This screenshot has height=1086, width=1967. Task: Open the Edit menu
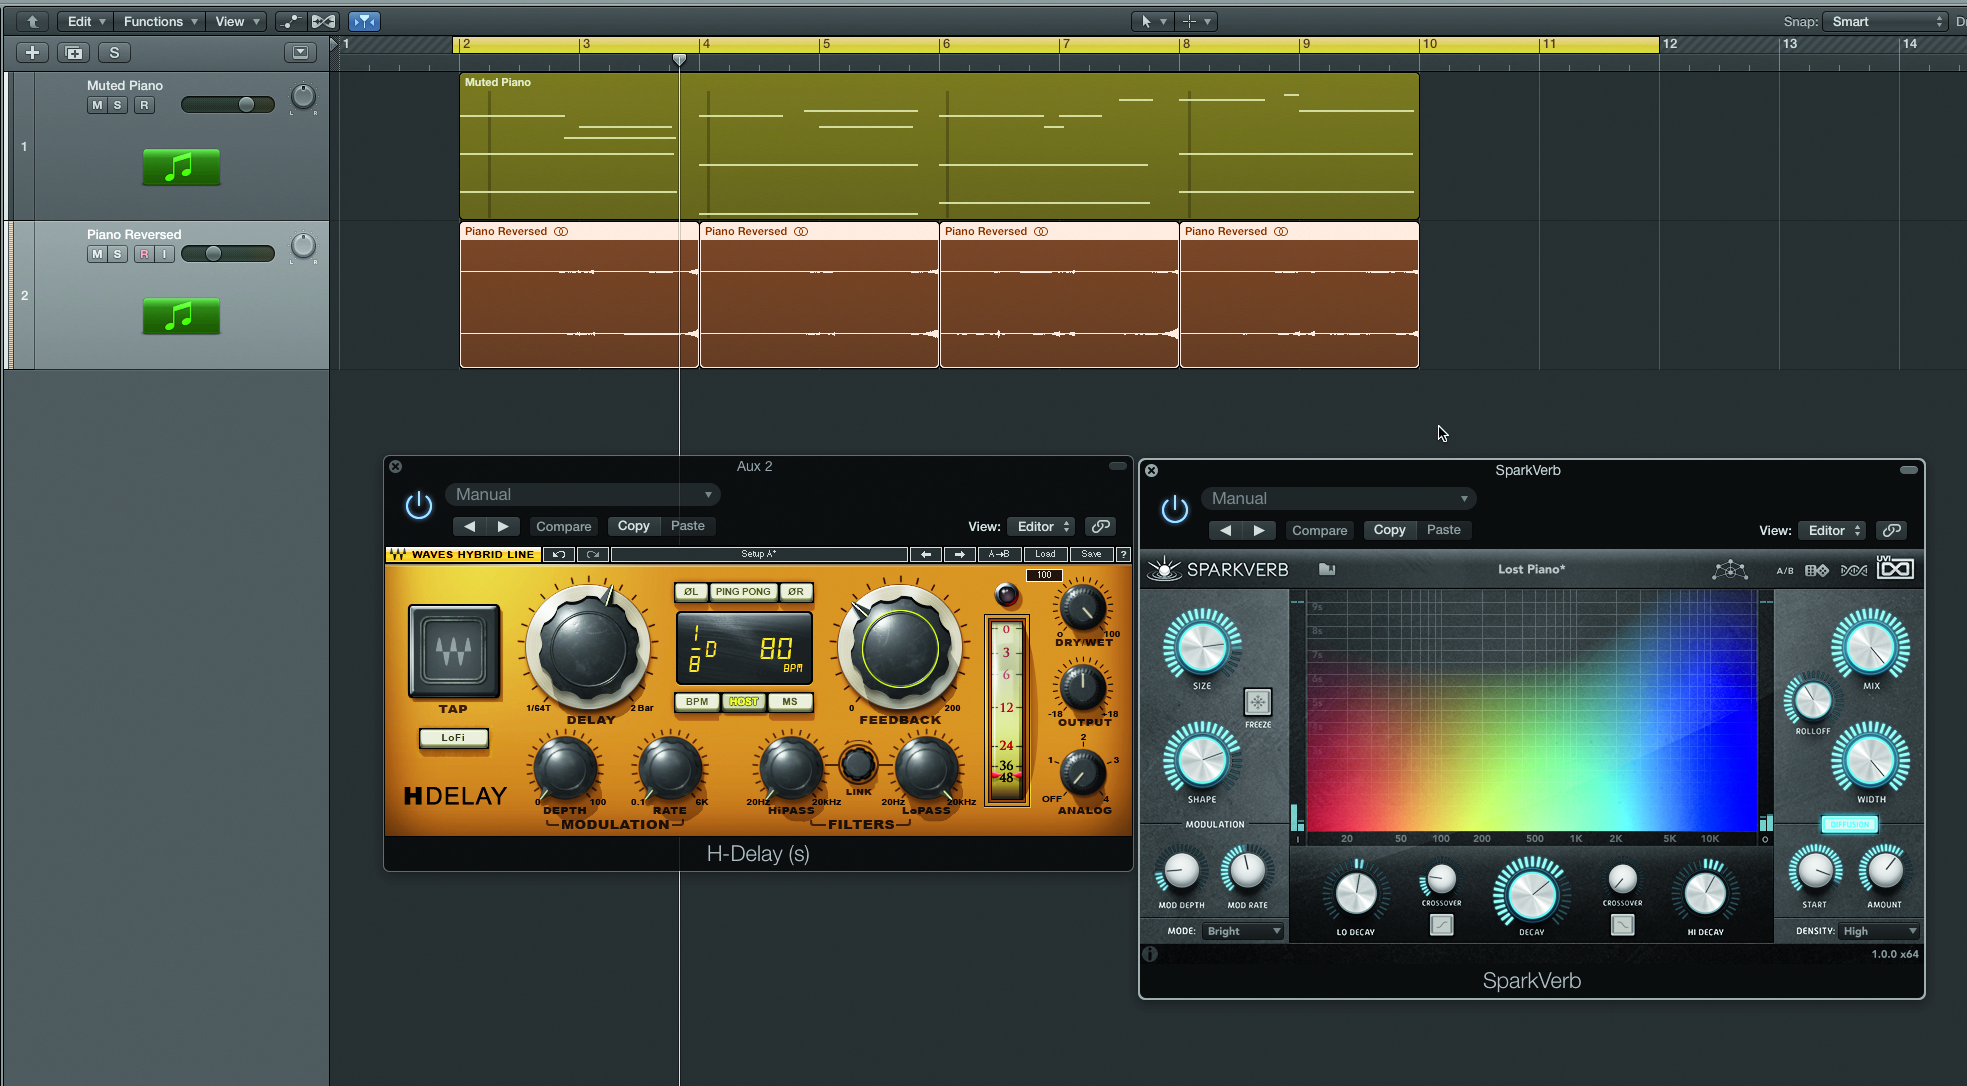pyautogui.click(x=85, y=21)
